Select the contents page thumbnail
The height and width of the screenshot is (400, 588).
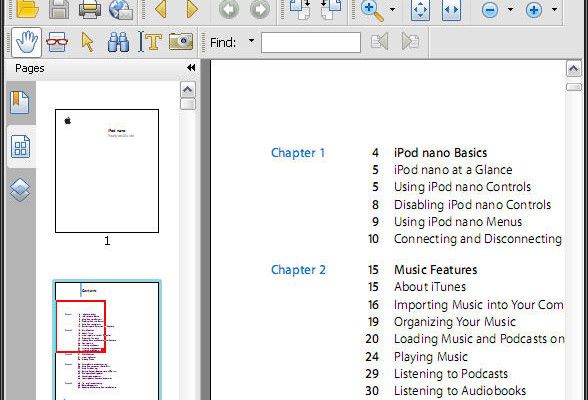pos(107,340)
